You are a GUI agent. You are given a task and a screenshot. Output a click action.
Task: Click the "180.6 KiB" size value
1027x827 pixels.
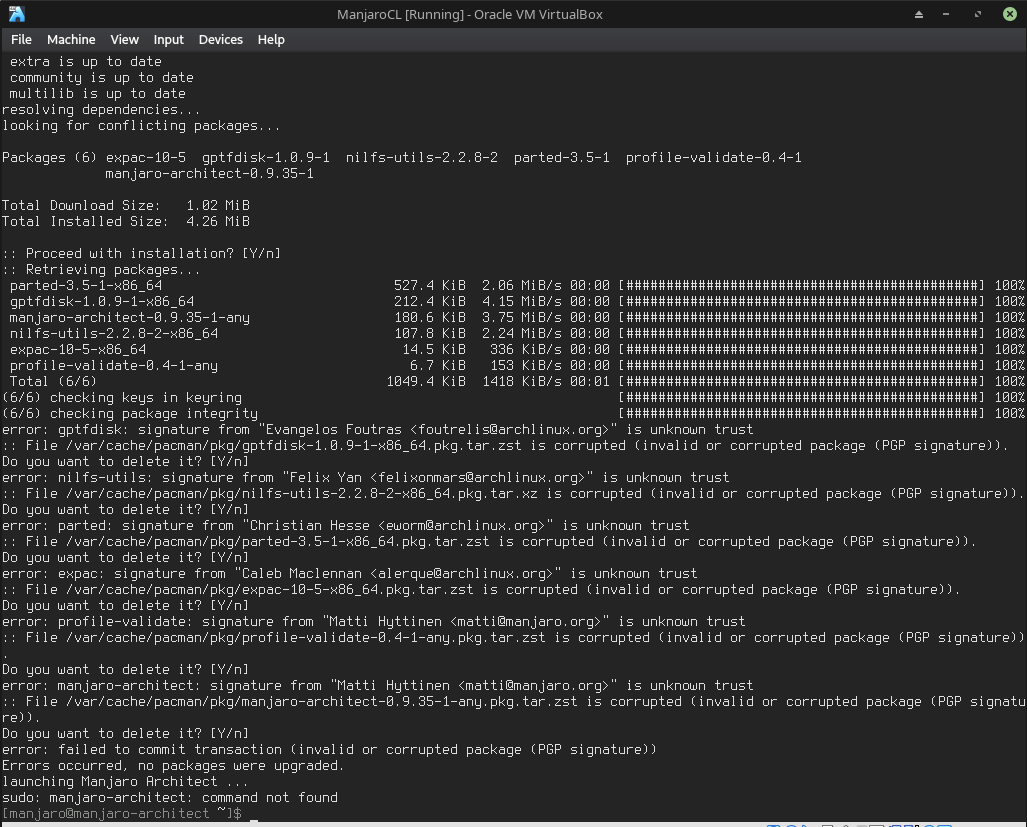click(x=430, y=318)
